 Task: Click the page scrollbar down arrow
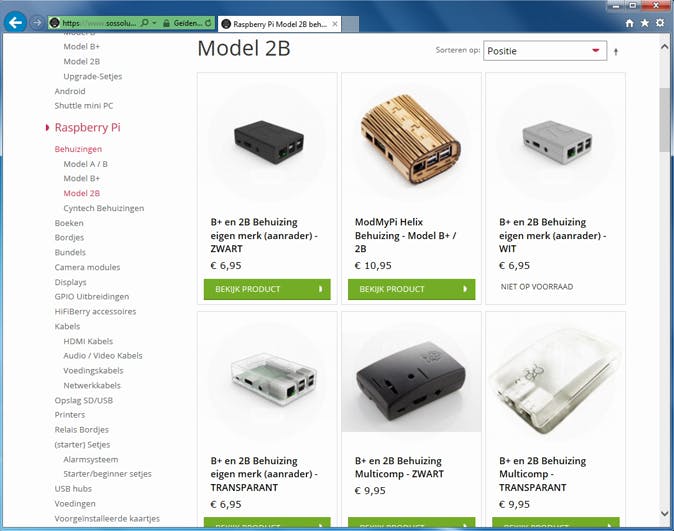pyautogui.click(x=664, y=513)
